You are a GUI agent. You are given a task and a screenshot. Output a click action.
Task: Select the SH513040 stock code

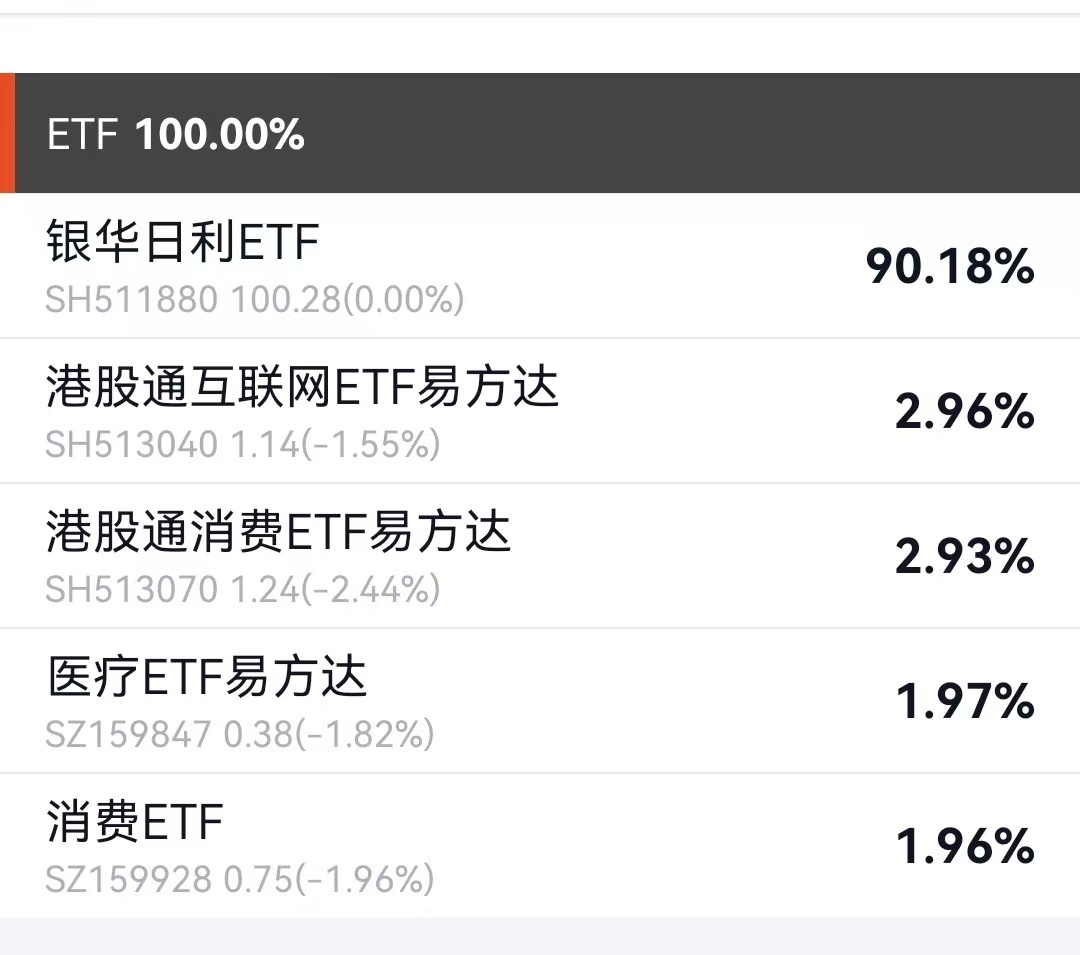(132, 444)
